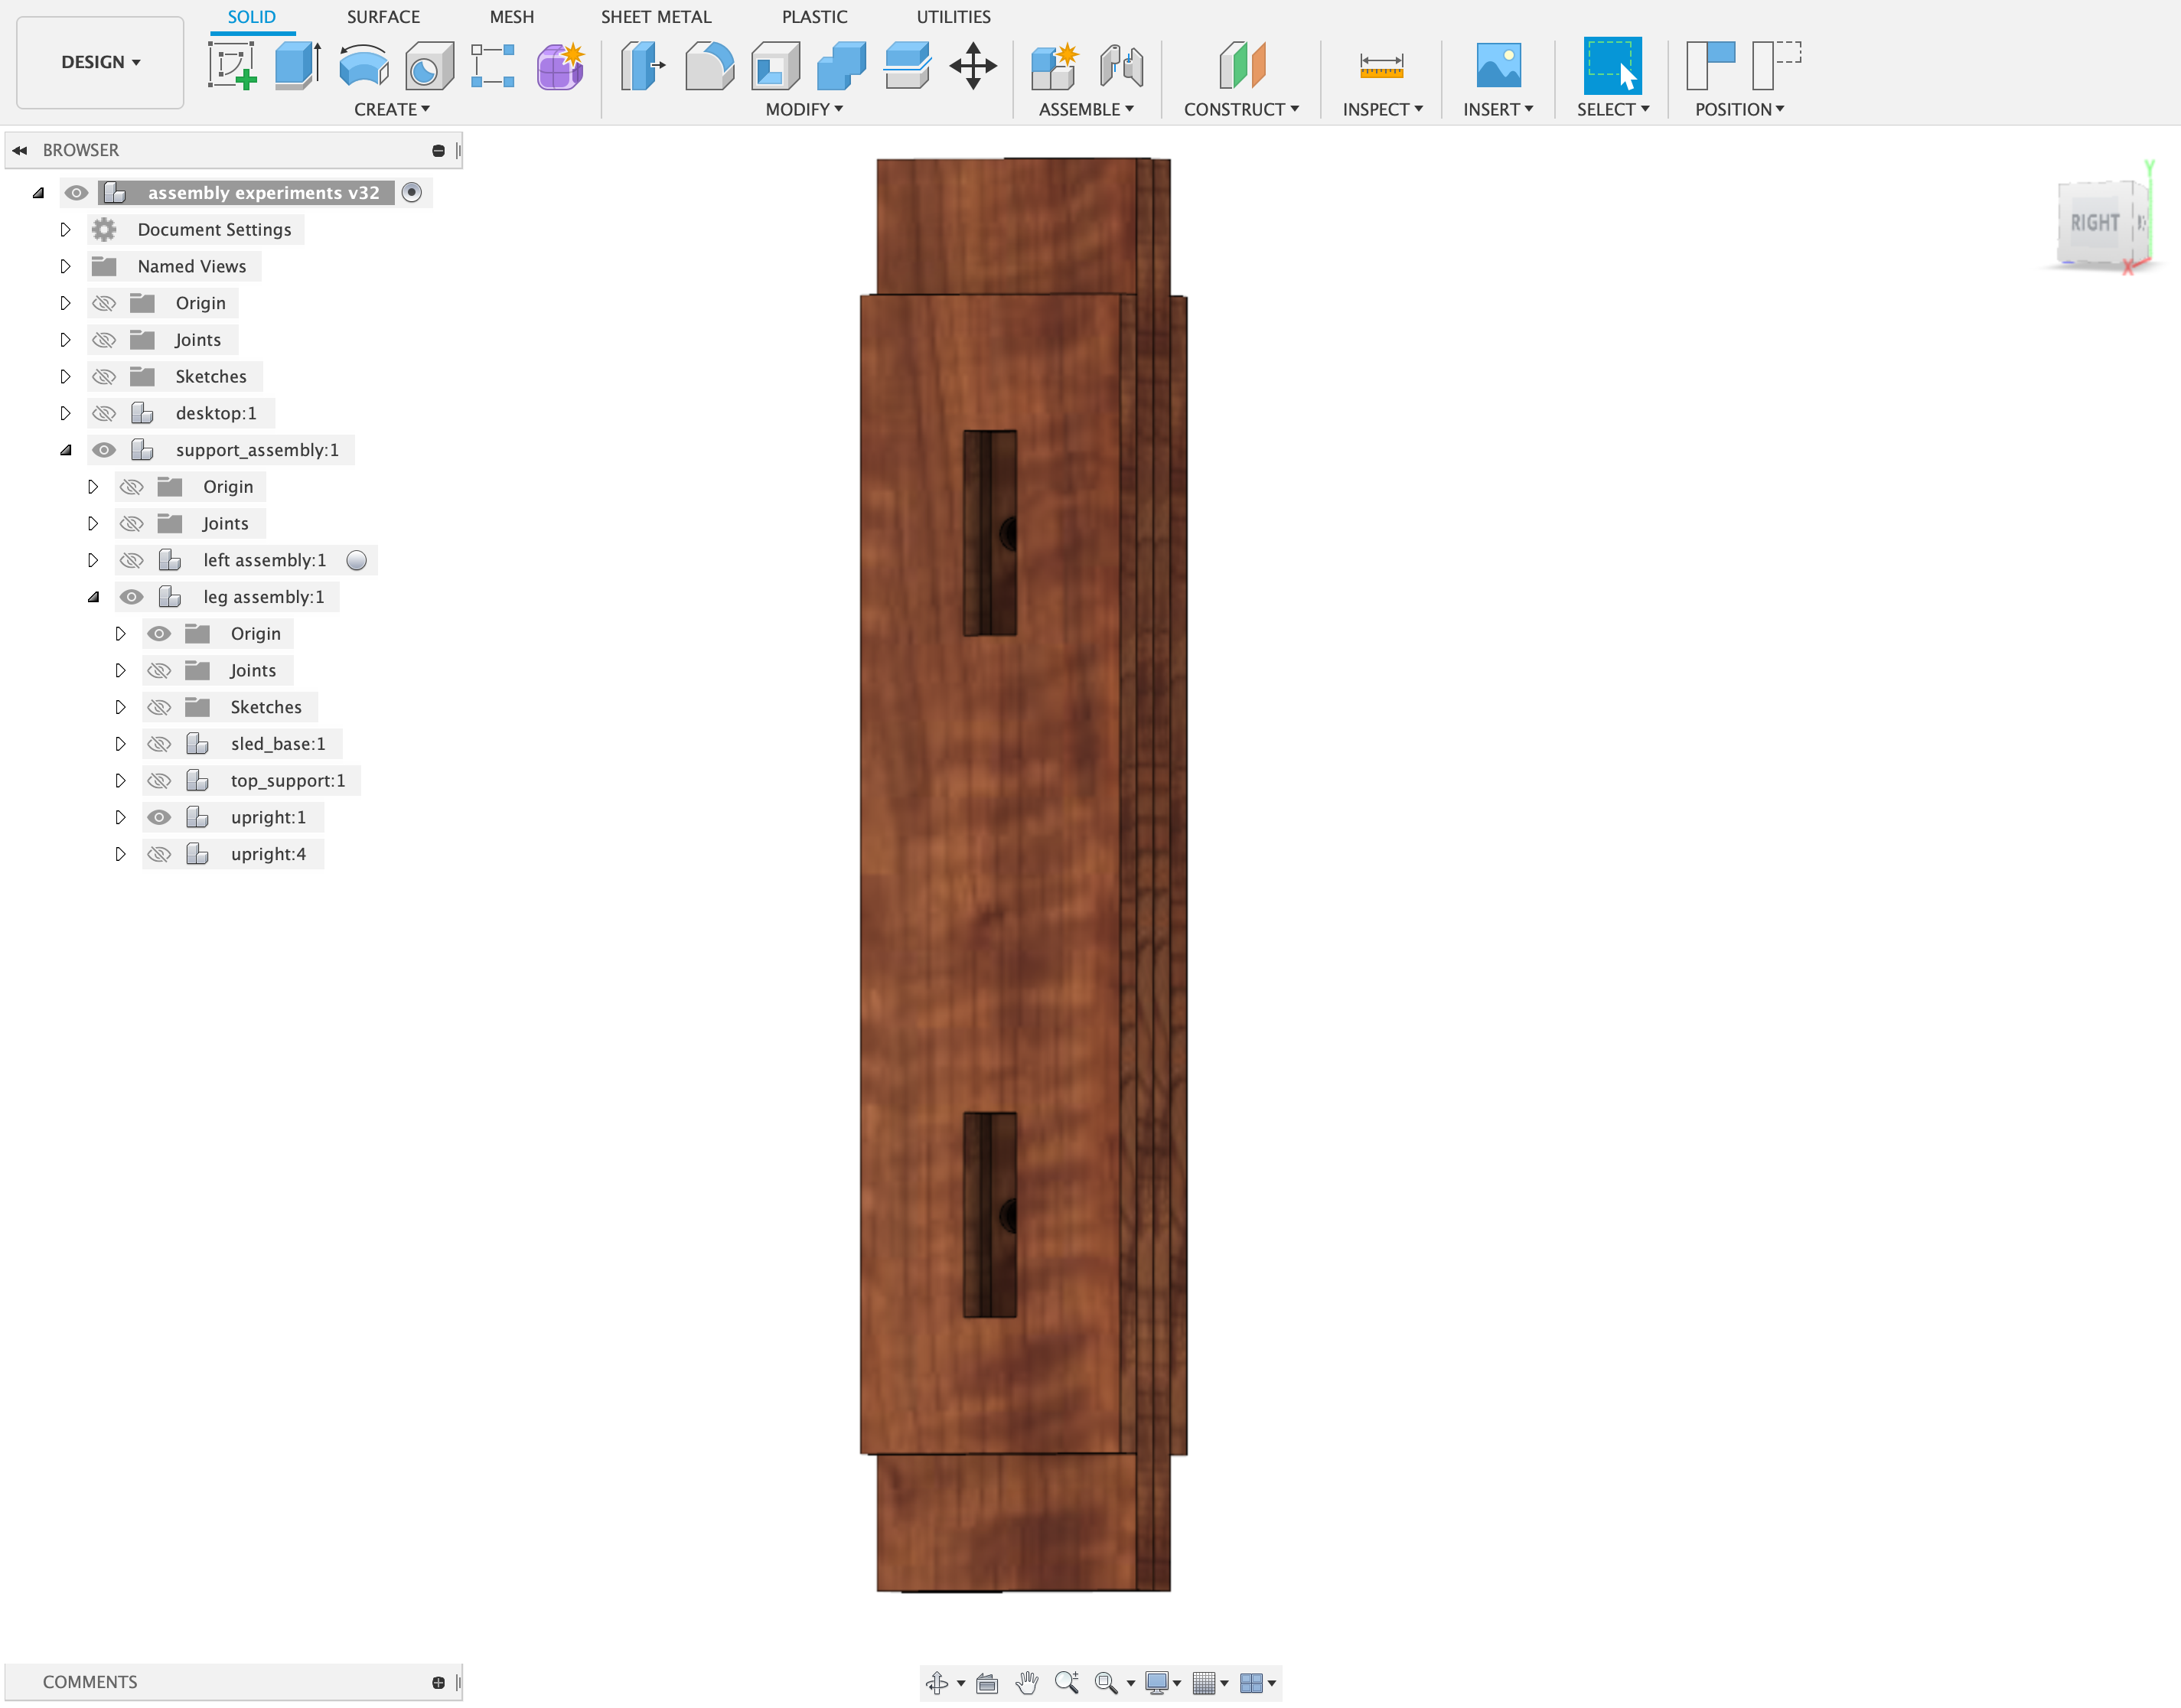This screenshot has height=1708, width=2181.
Task: Open the DESIGN workspace selector
Action: pyautogui.click(x=99, y=61)
